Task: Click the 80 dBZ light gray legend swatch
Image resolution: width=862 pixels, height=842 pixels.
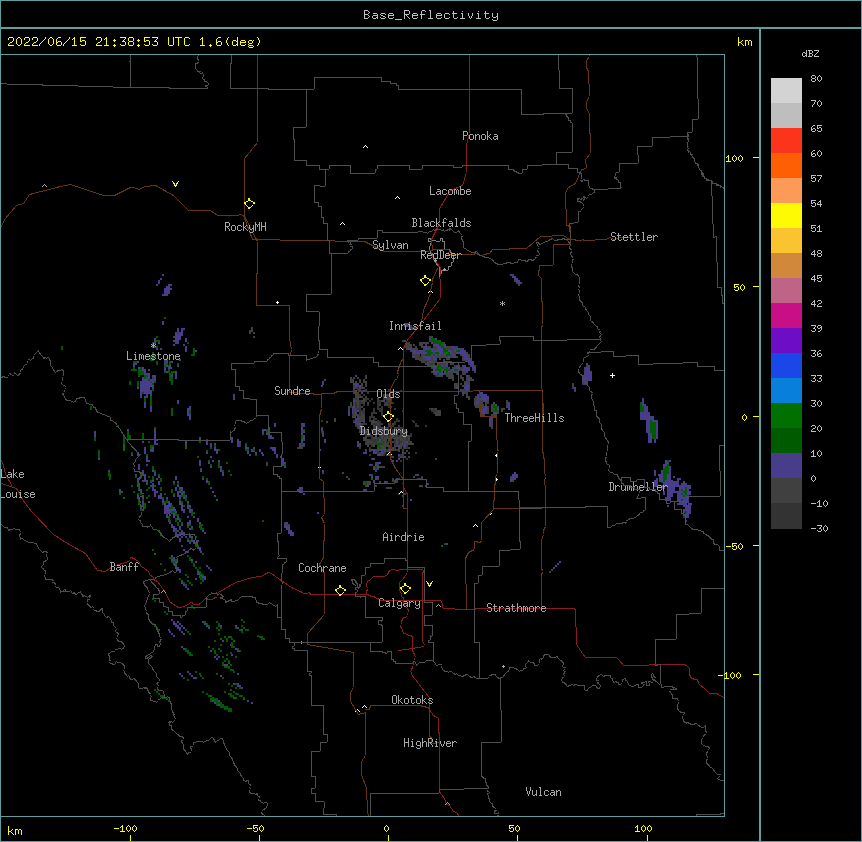Action: coord(786,90)
